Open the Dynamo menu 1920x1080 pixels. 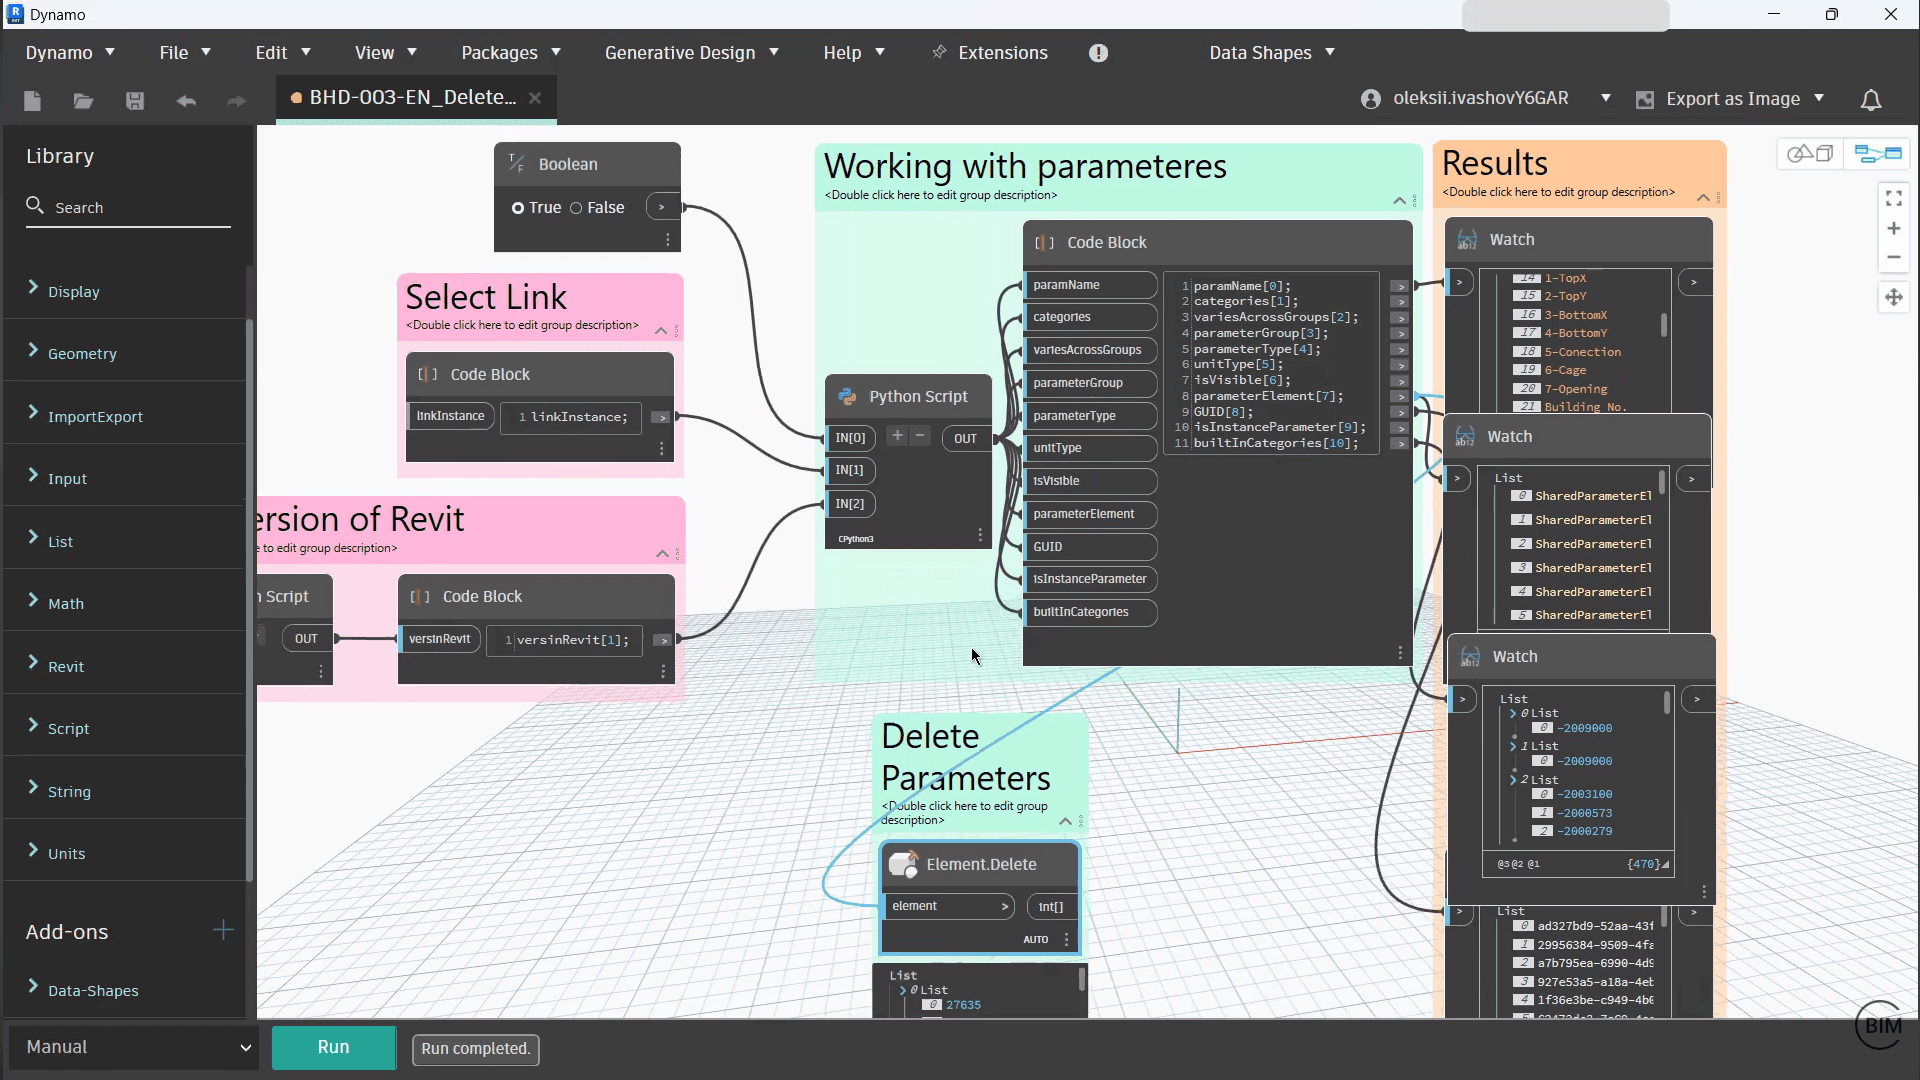click(70, 53)
